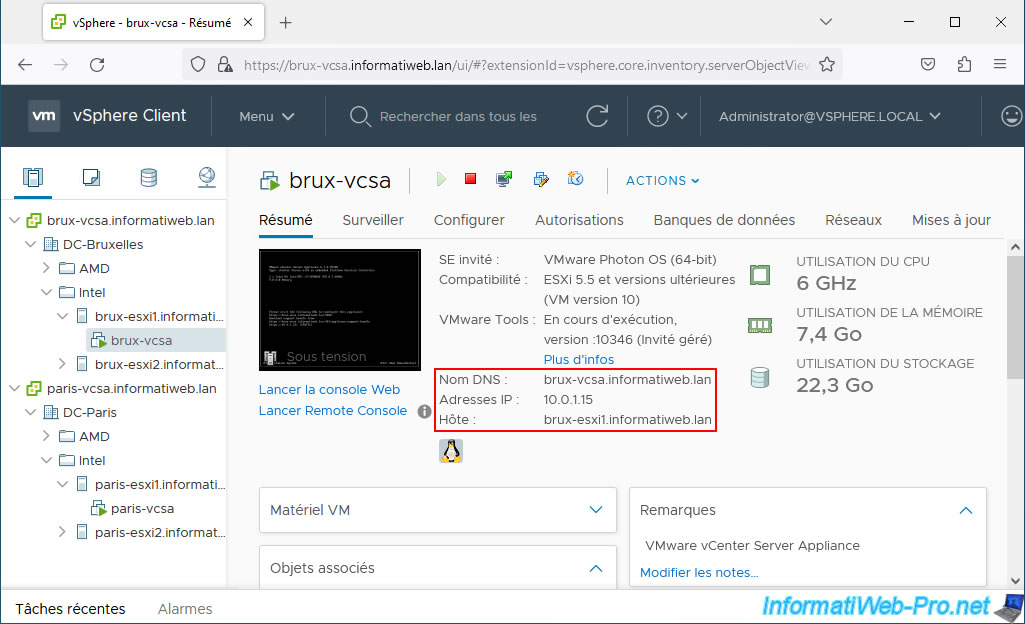Collapse the Remarques panel
Viewport: 1025px width, 624px height.
click(x=966, y=510)
